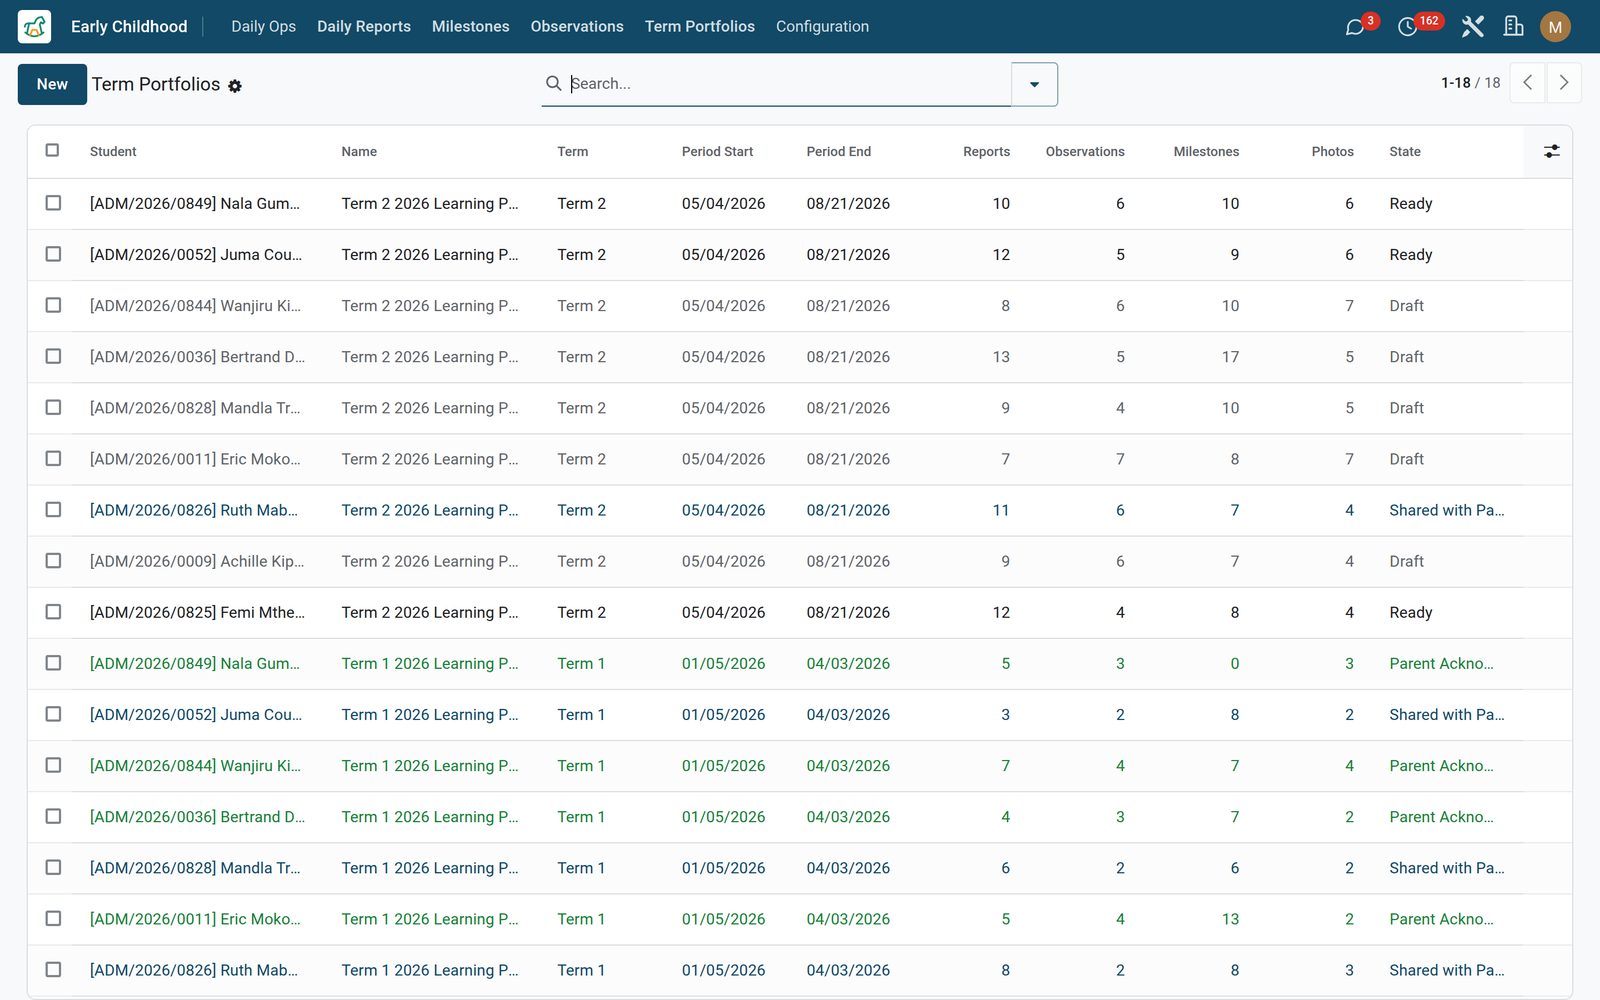Click the gear icon beside Term Portfolios

pyautogui.click(x=235, y=86)
